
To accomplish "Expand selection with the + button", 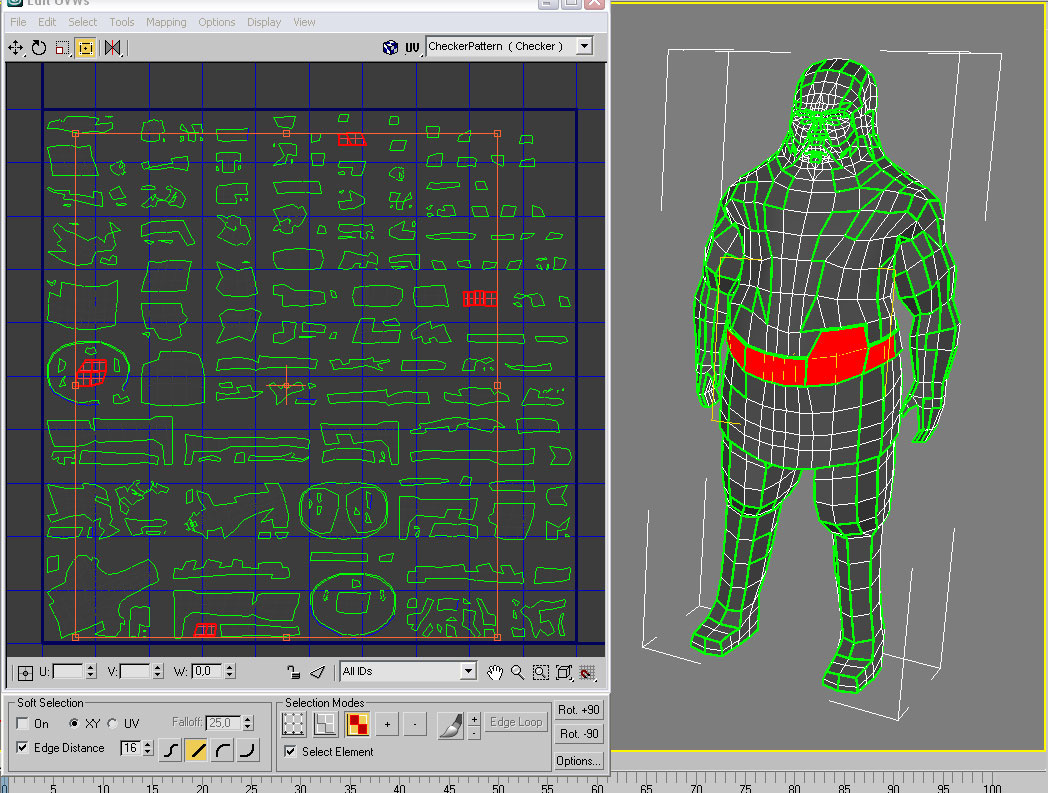I will [387, 724].
